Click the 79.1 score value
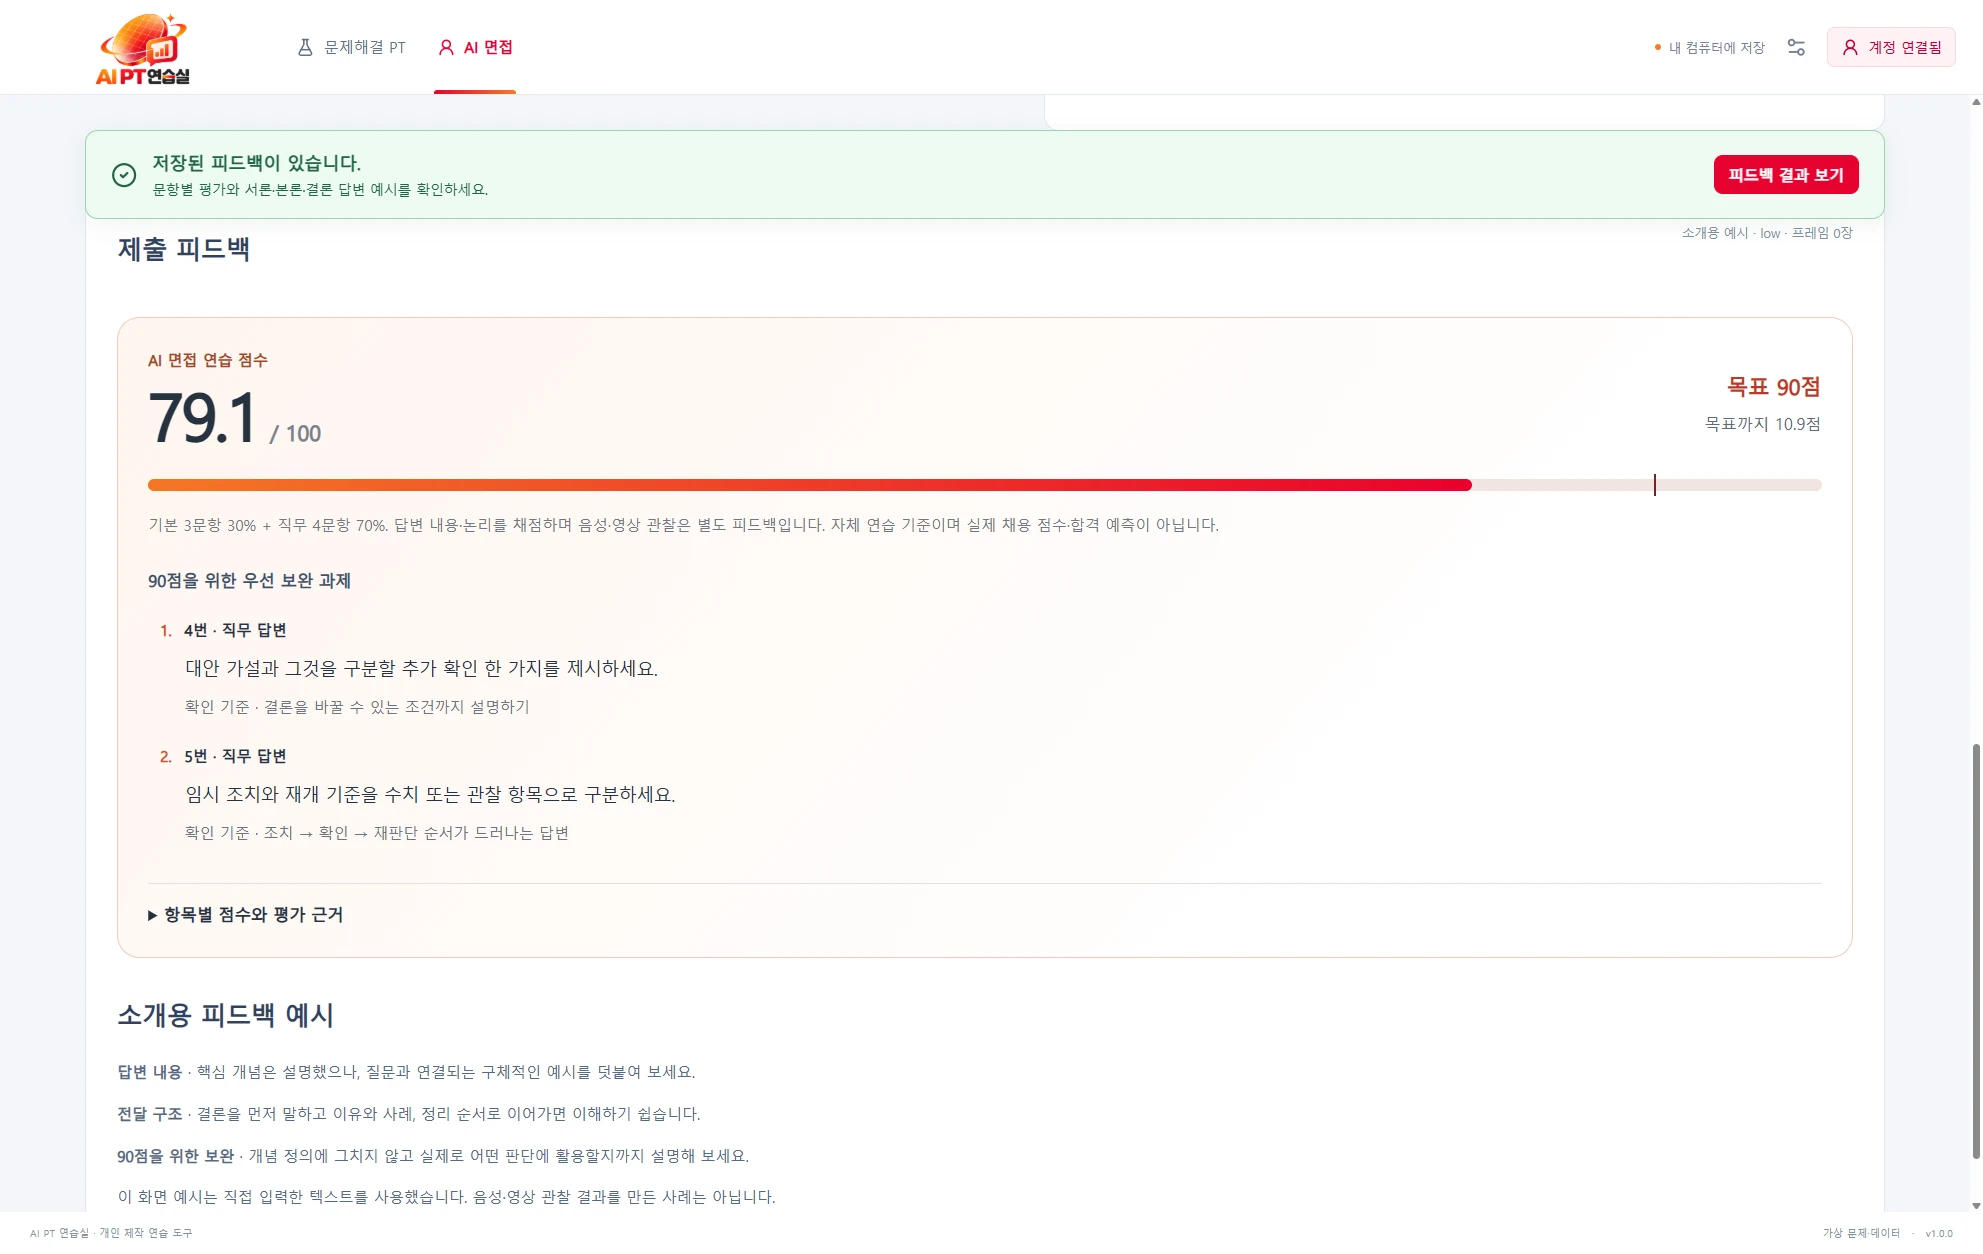The height and width of the screenshot is (1254, 1983). 203,418
